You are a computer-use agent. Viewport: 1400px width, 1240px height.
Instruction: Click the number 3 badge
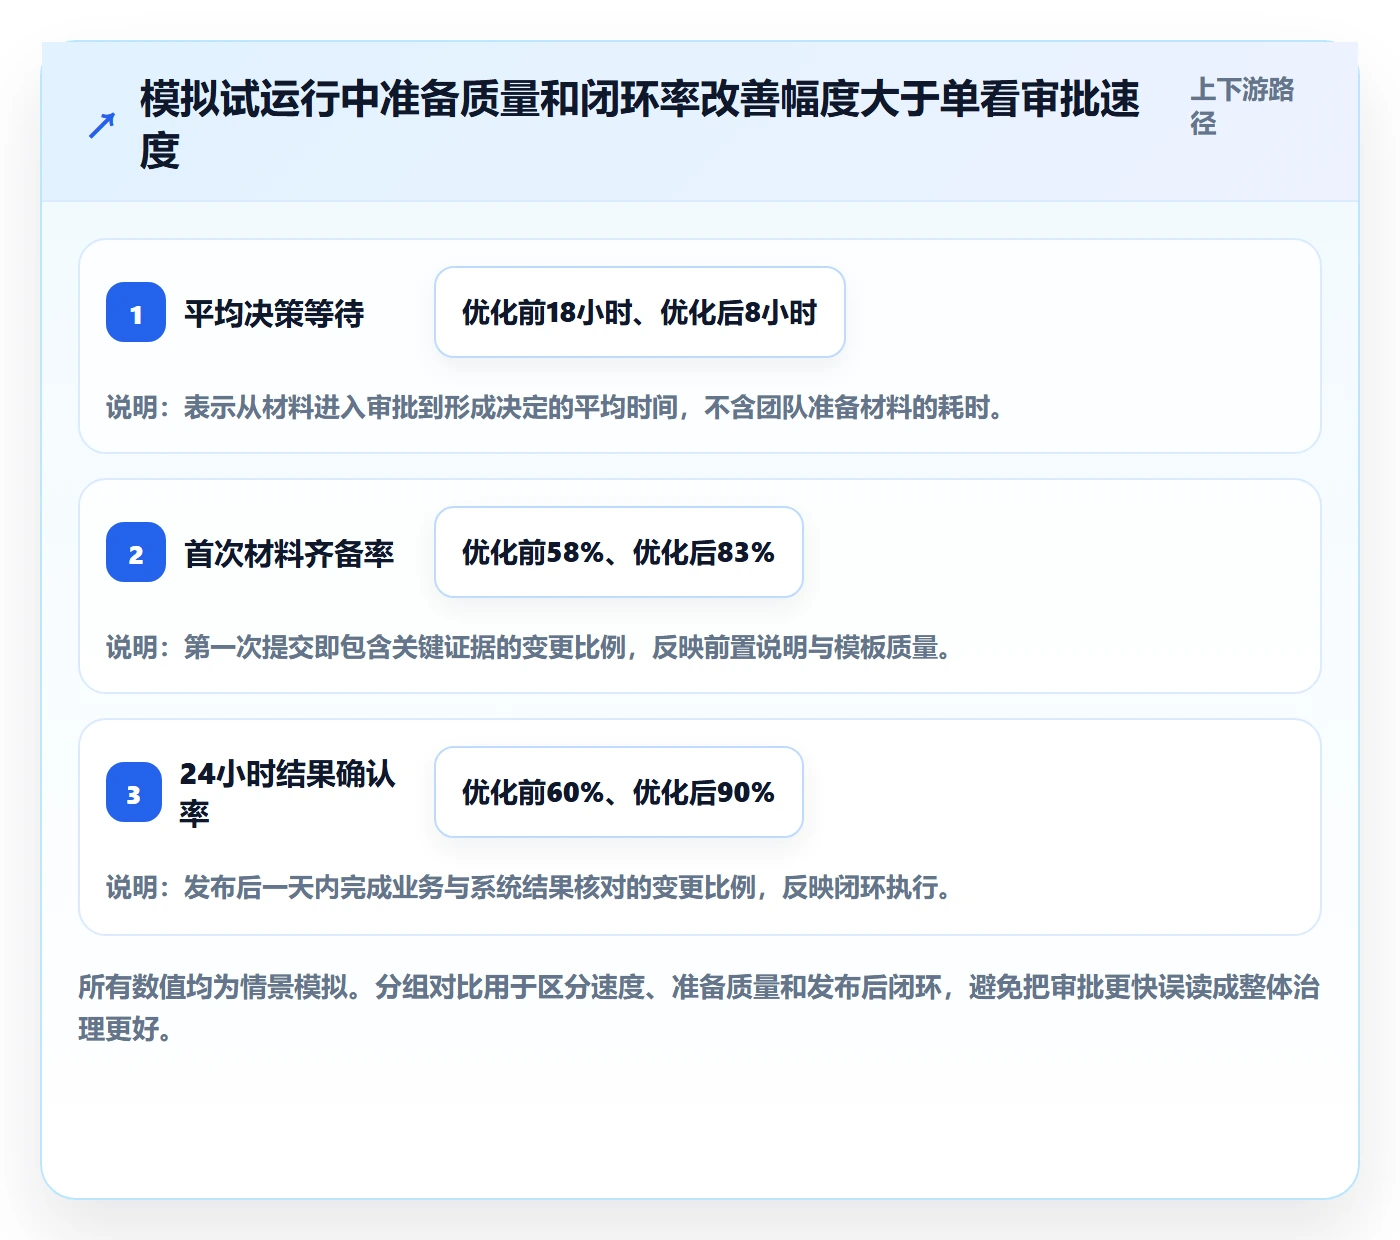pos(134,792)
